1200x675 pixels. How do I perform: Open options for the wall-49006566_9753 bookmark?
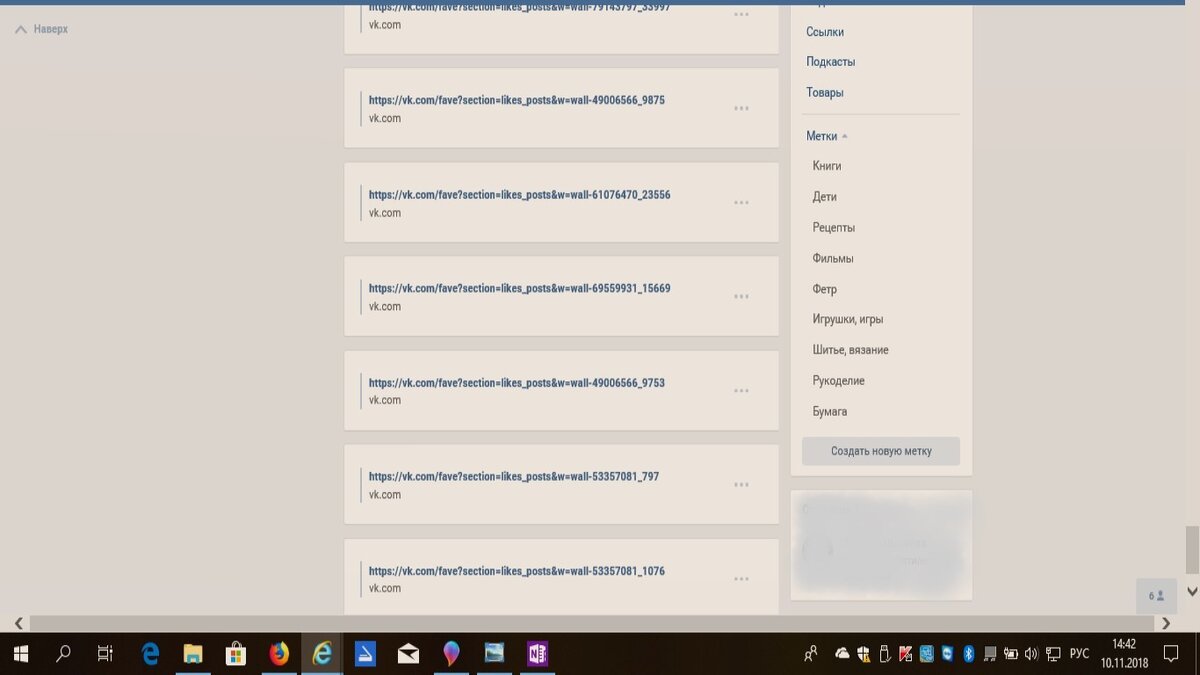[741, 390]
